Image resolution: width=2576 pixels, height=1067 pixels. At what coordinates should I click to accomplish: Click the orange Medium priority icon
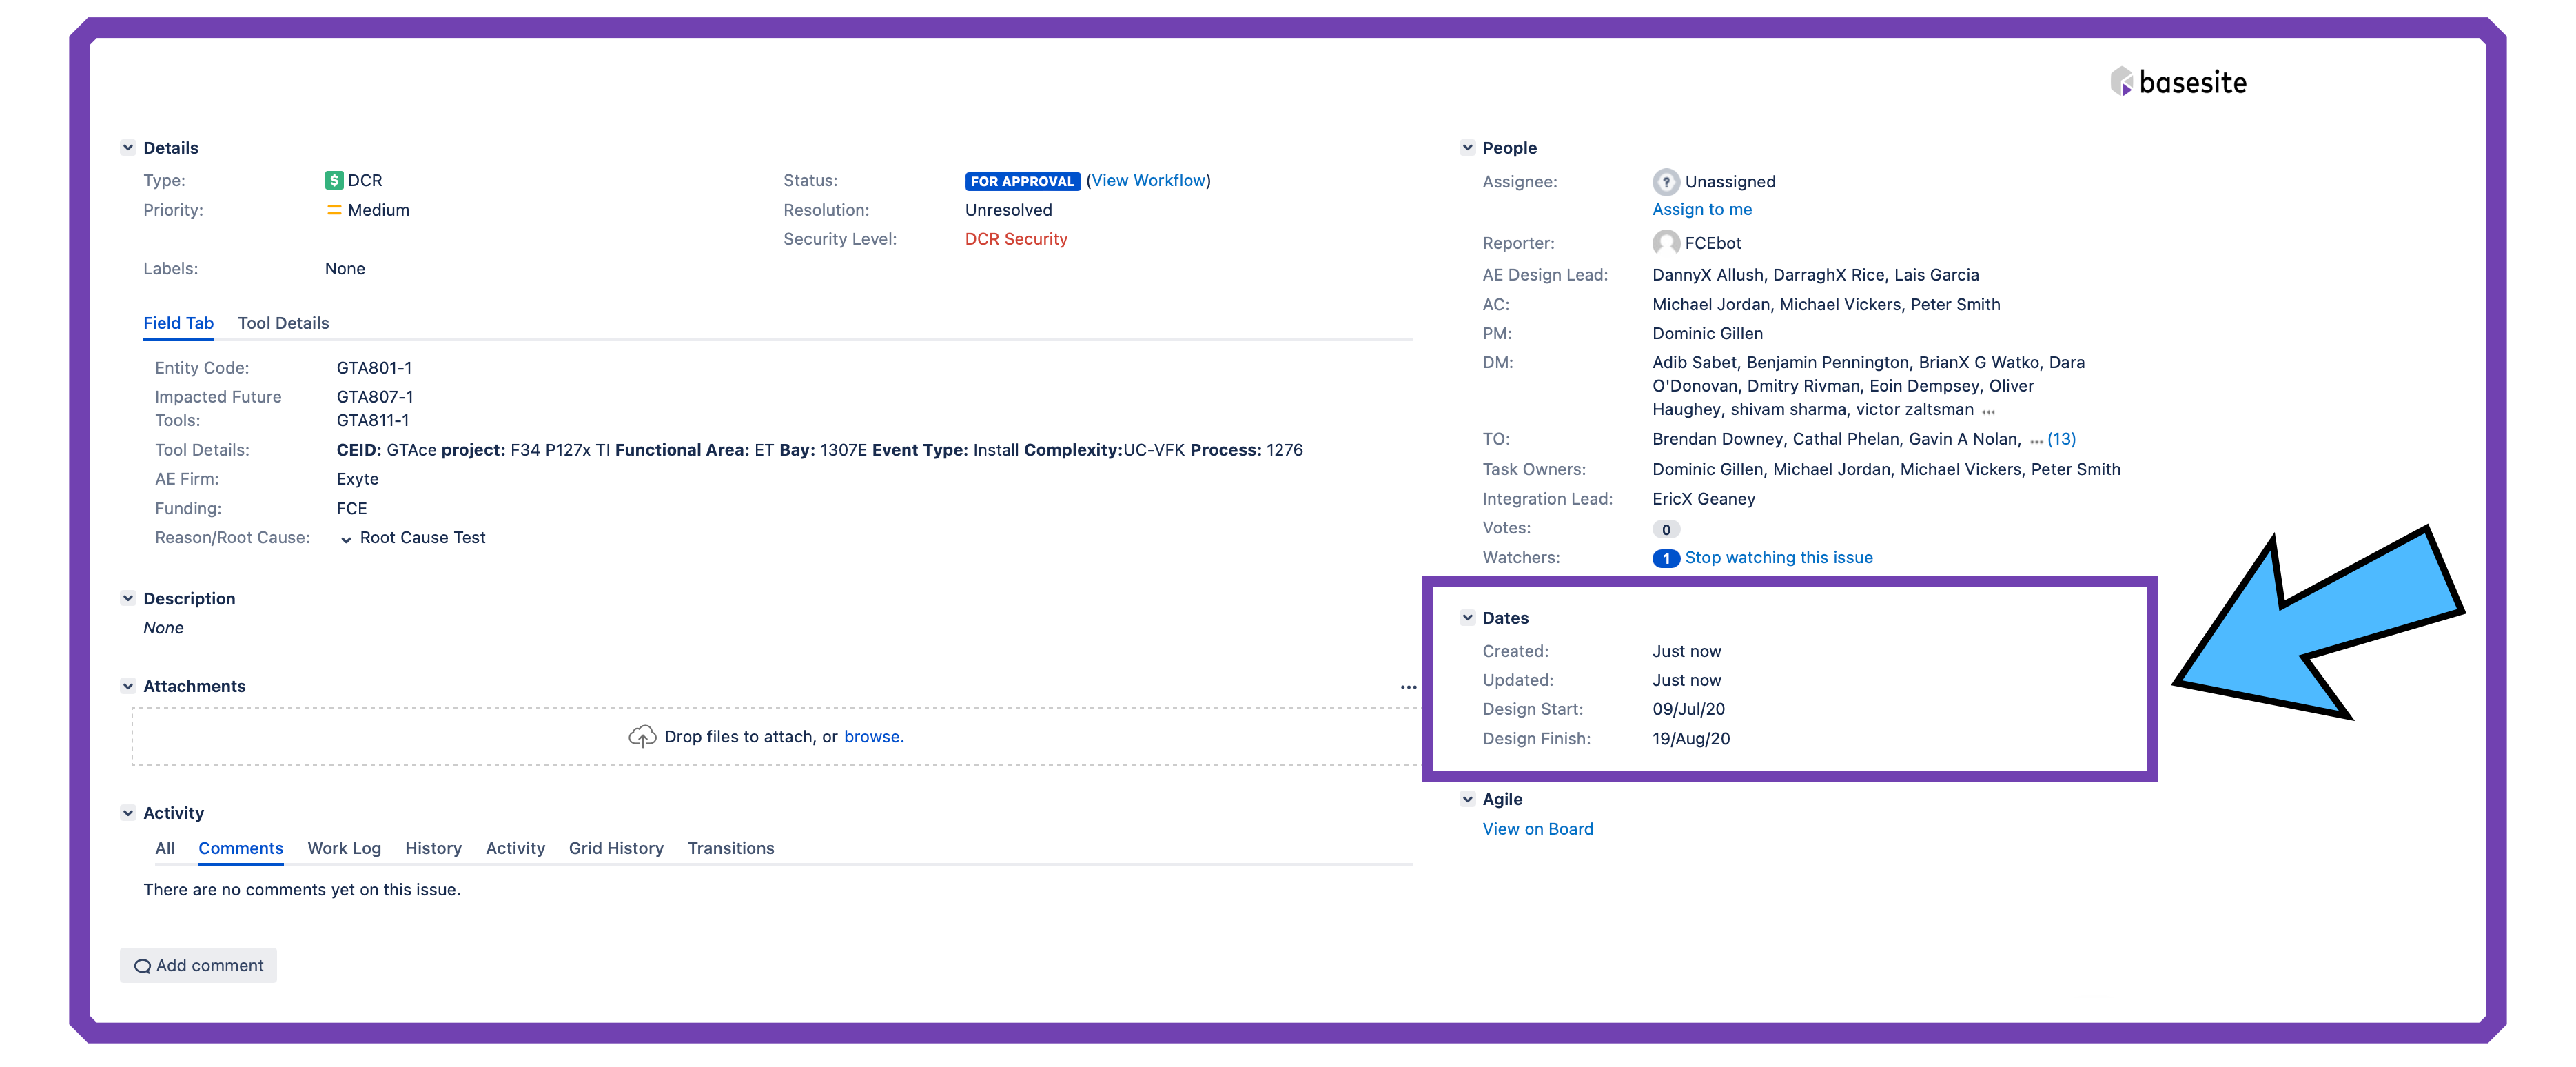334,210
